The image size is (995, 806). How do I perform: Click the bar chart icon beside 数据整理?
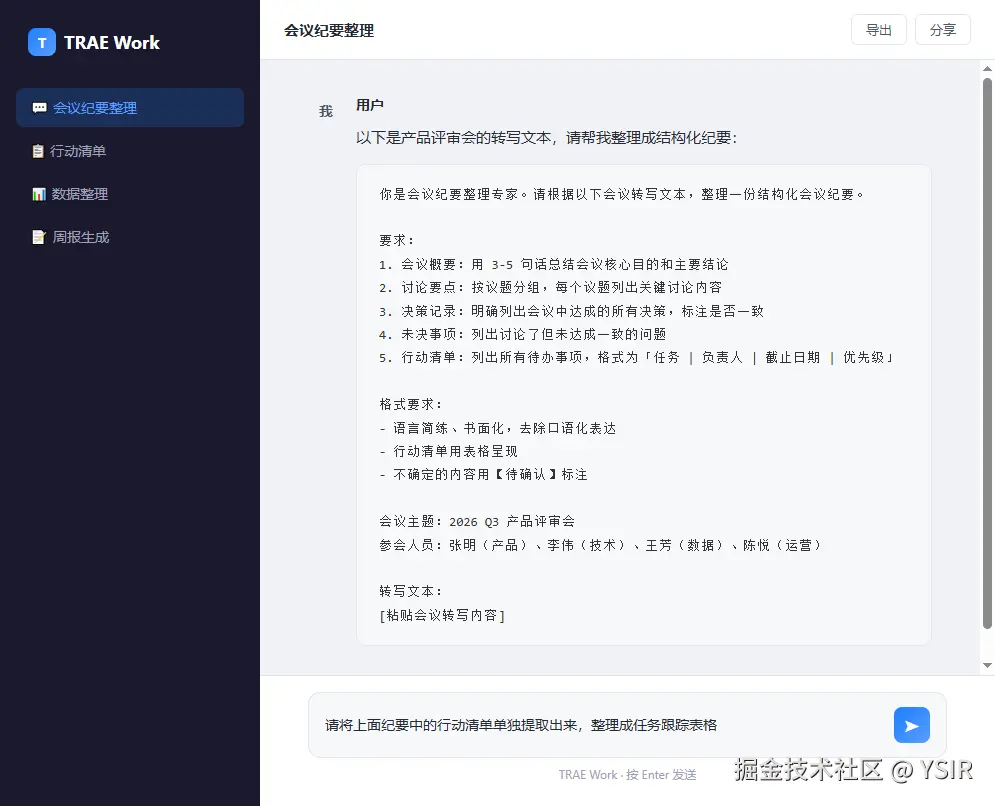[39, 194]
